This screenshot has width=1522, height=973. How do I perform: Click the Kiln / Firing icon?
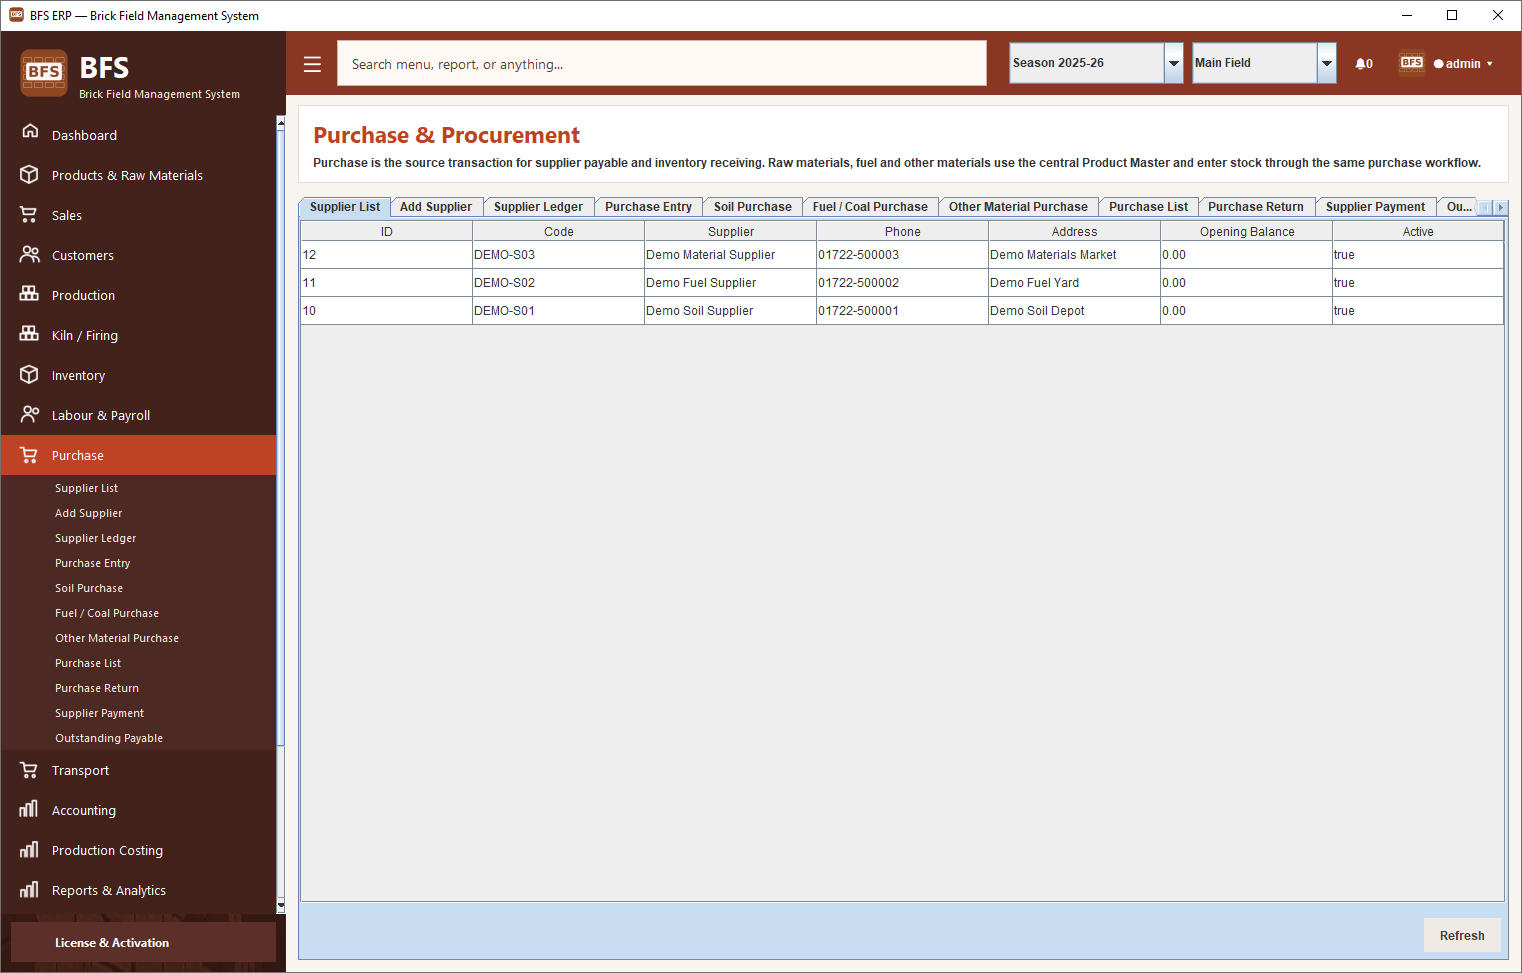(x=29, y=334)
